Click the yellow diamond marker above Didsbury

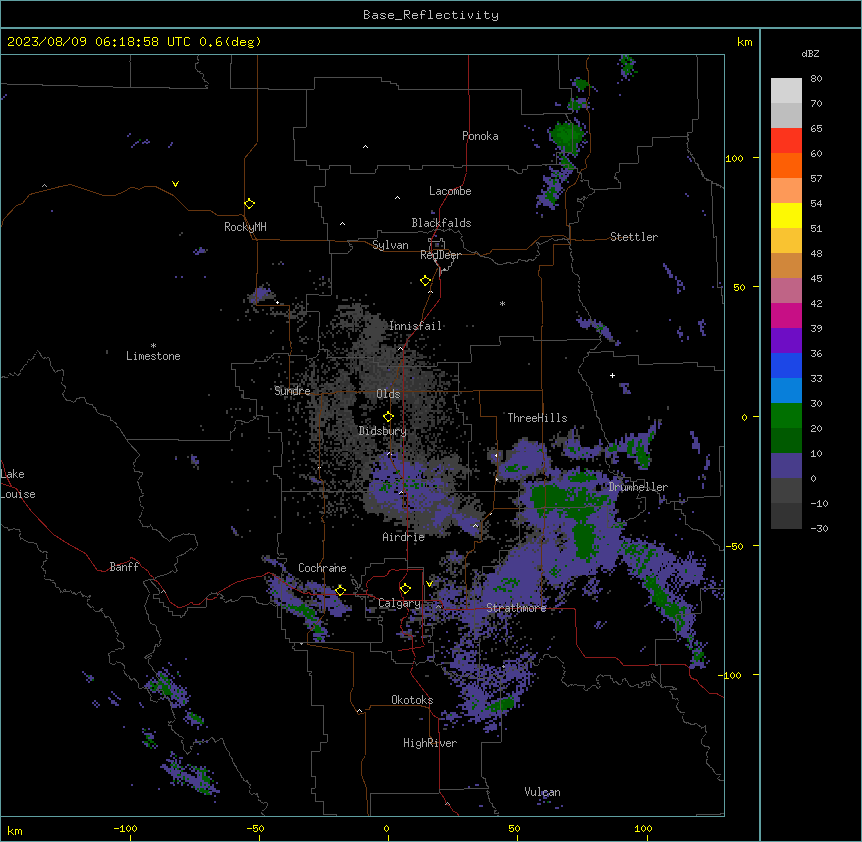pyautogui.click(x=389, y=416)
